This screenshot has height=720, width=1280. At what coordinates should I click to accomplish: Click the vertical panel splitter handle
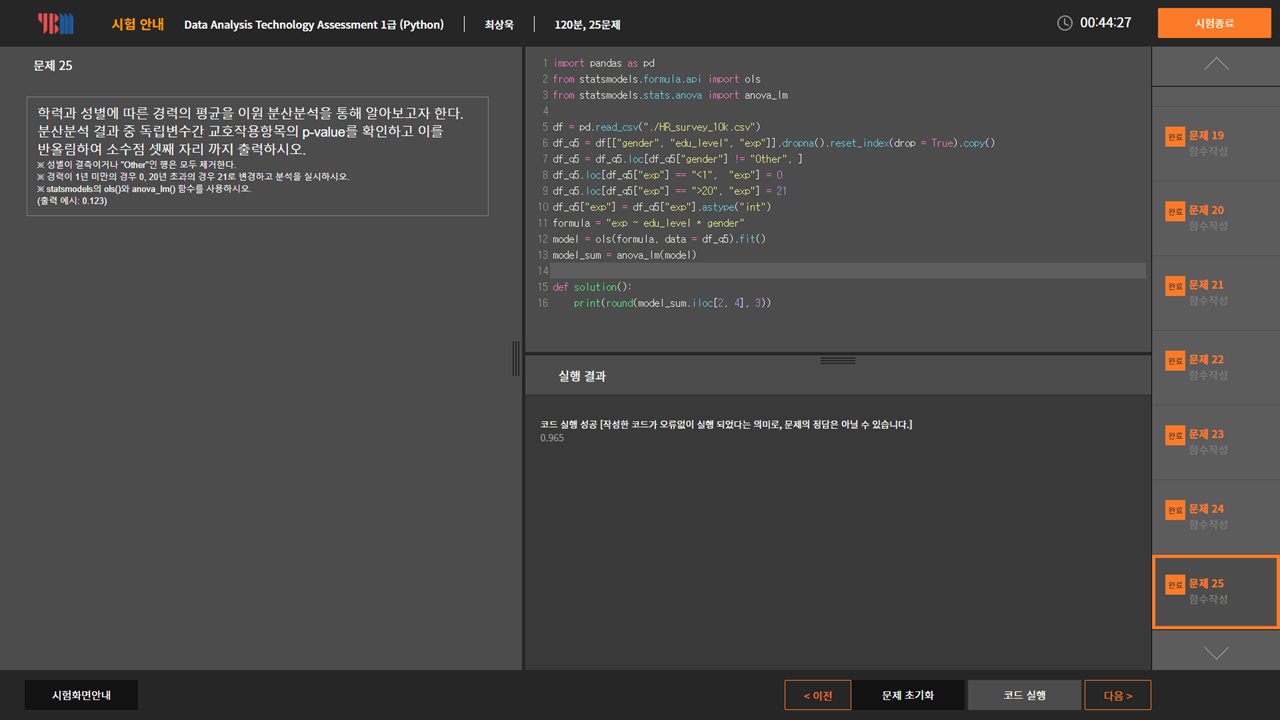coord(516,358)
